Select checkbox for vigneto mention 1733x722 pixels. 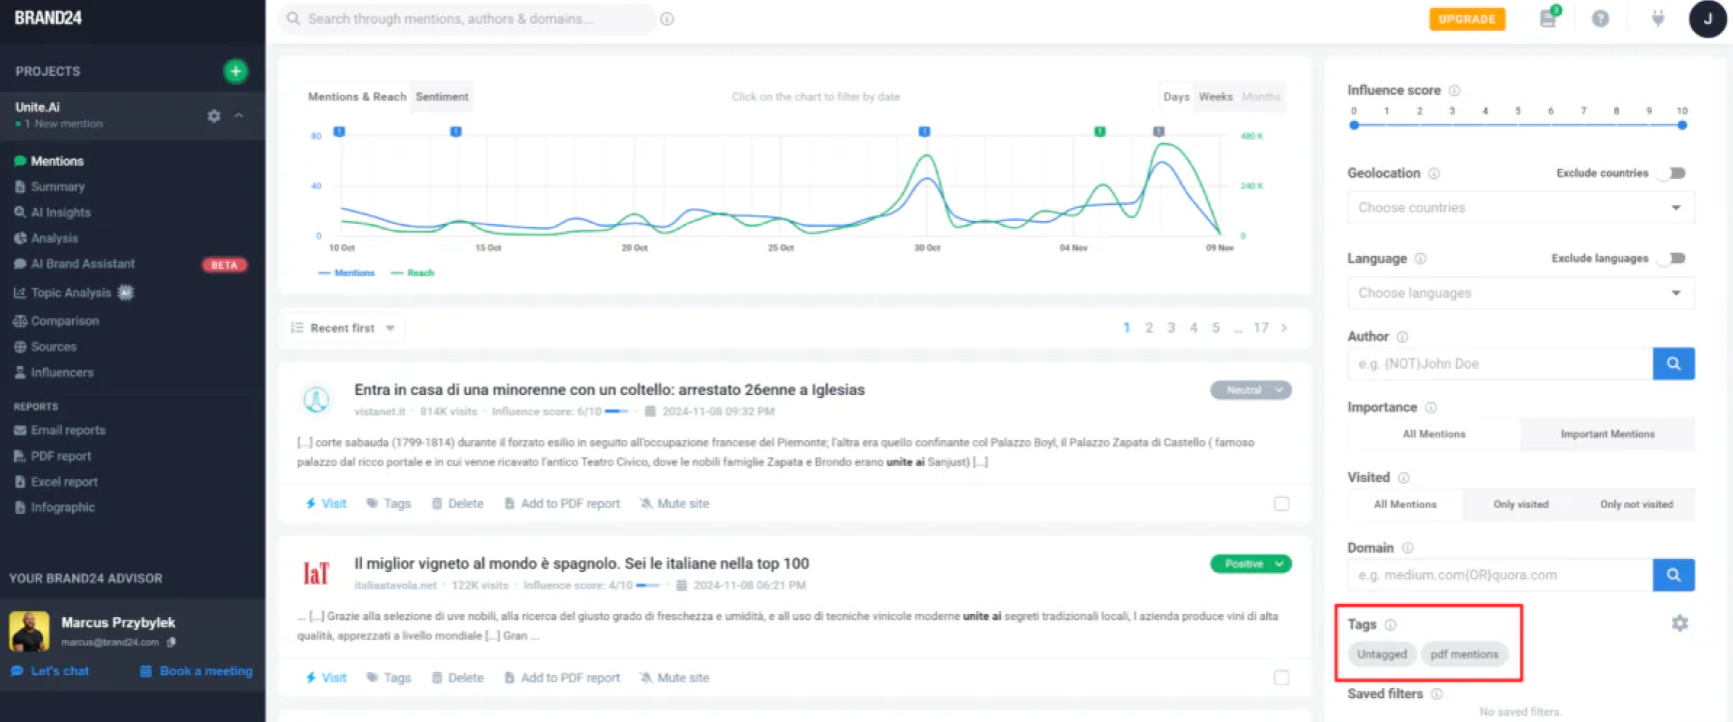1281,678
